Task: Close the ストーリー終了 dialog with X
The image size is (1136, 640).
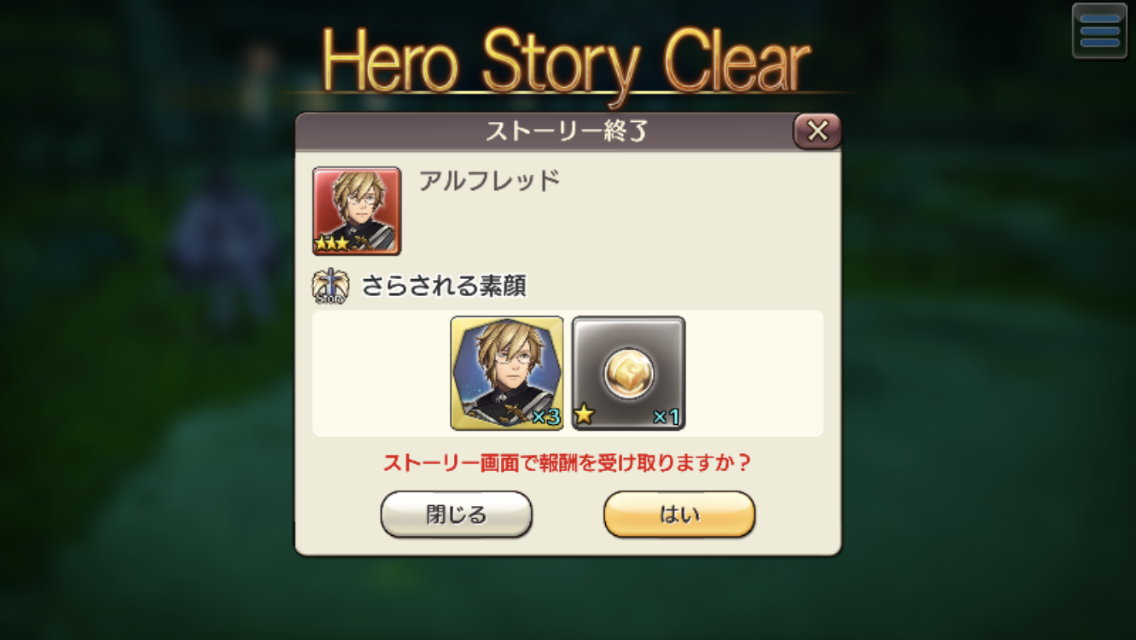Action: tap(817, 131)
